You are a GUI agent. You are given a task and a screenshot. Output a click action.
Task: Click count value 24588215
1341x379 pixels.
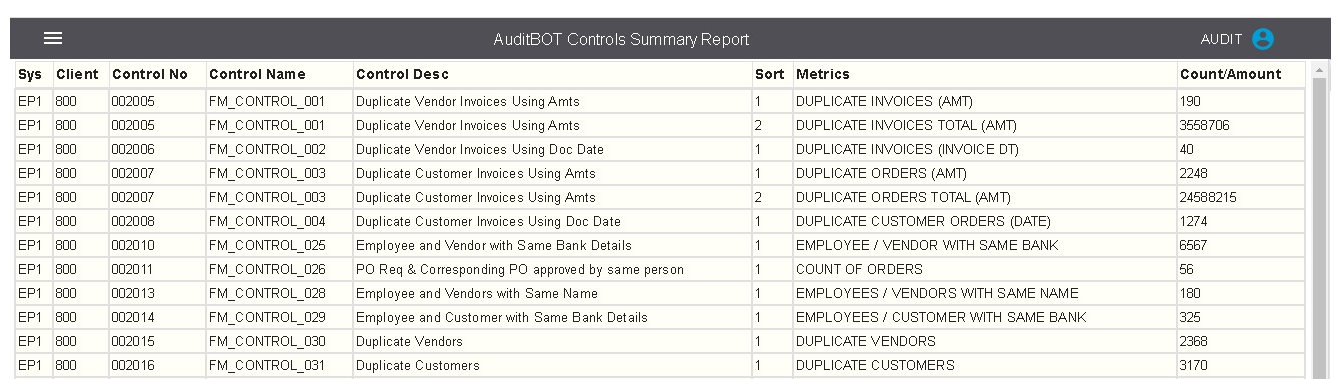tap(1241, 198)
